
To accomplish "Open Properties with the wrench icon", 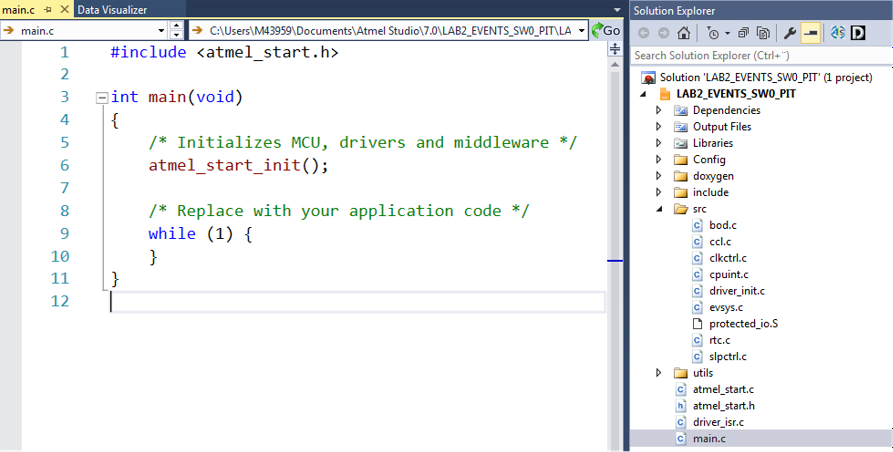I will click(x=790, y=33).
